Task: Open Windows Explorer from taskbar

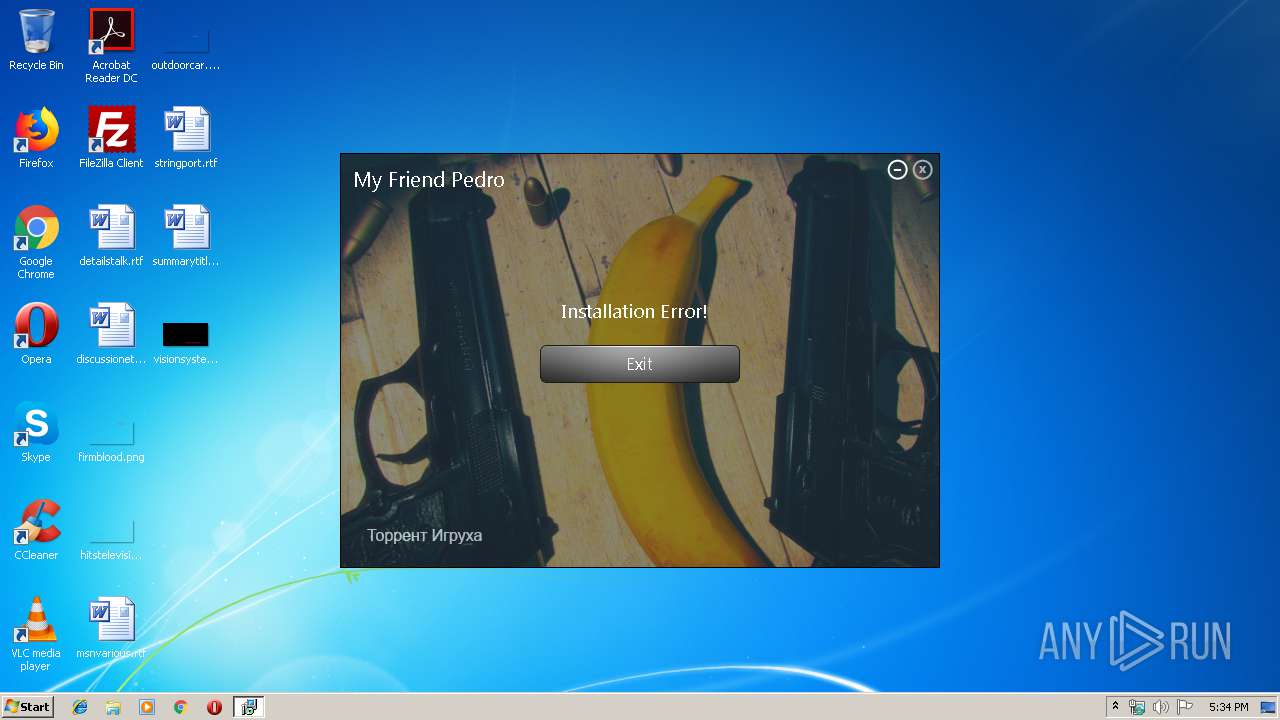Action: (x=113, y=707)
